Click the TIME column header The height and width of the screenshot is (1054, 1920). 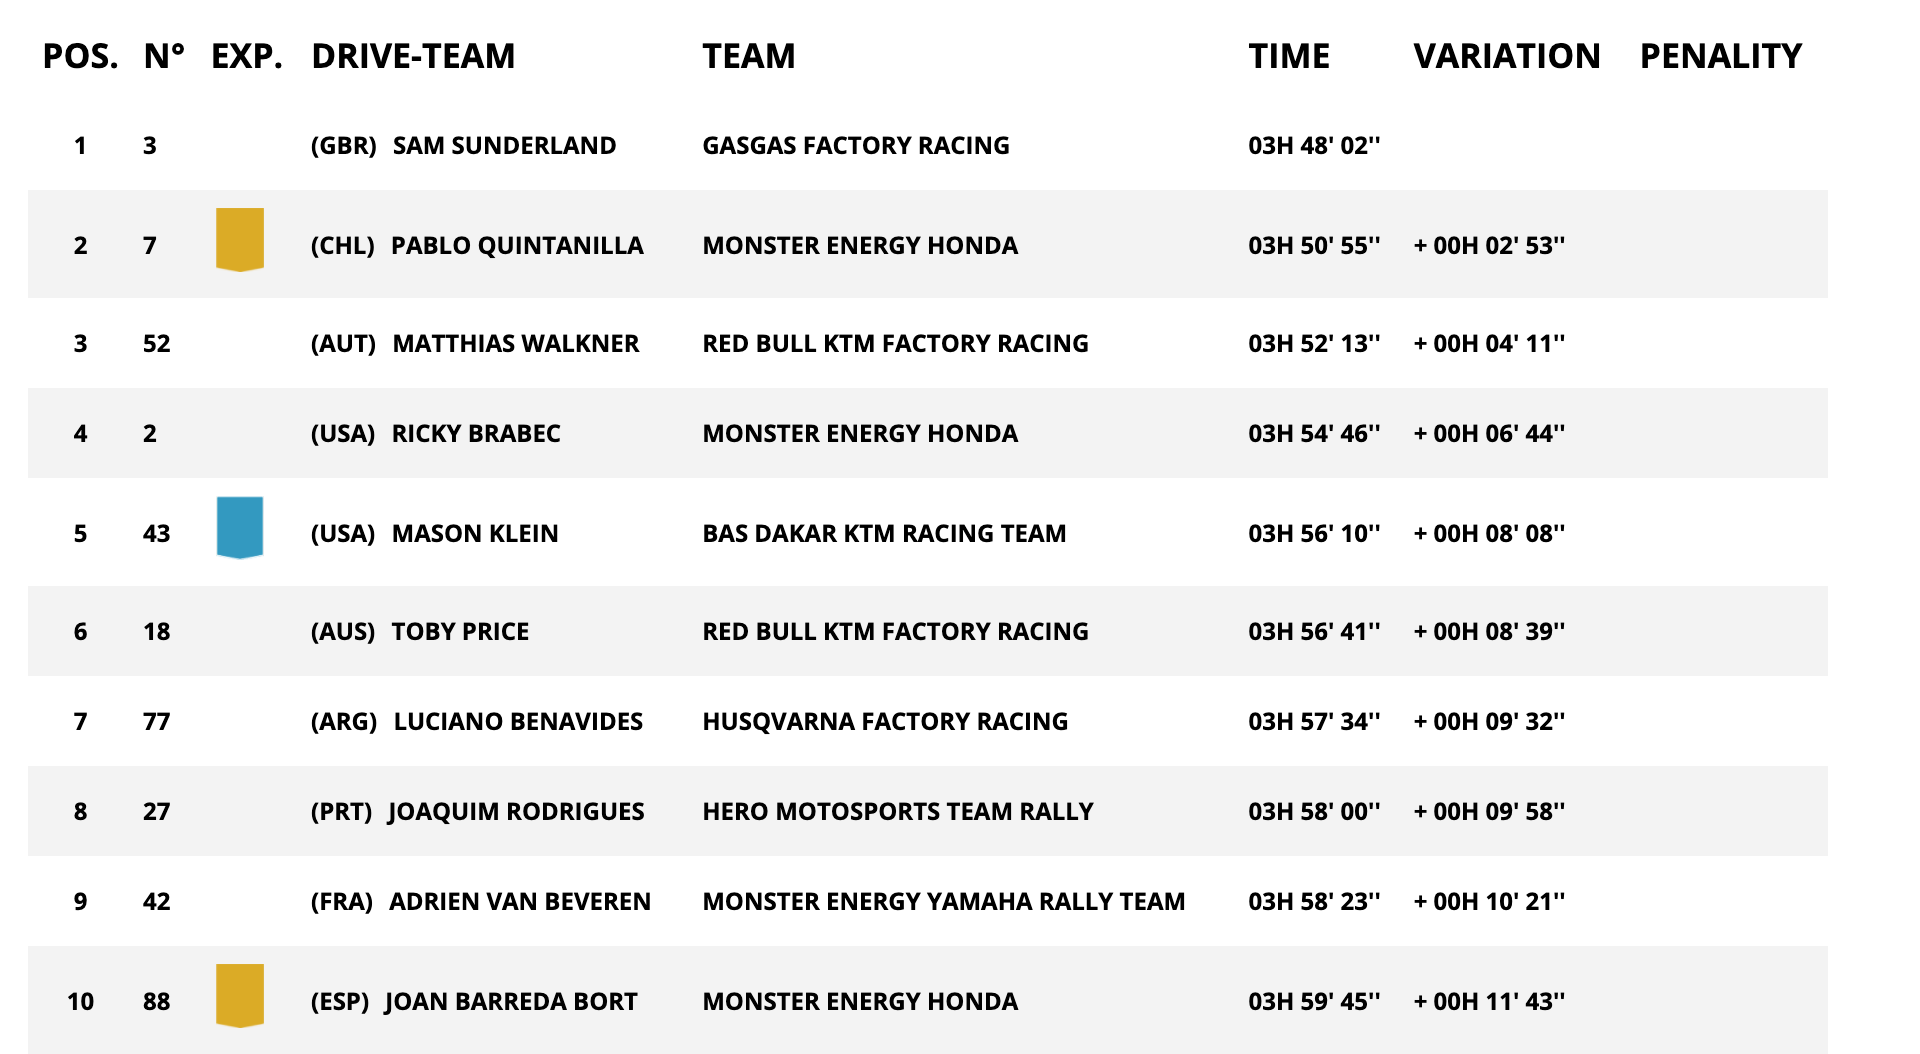pyautogui.click(x=1289, y=56)
